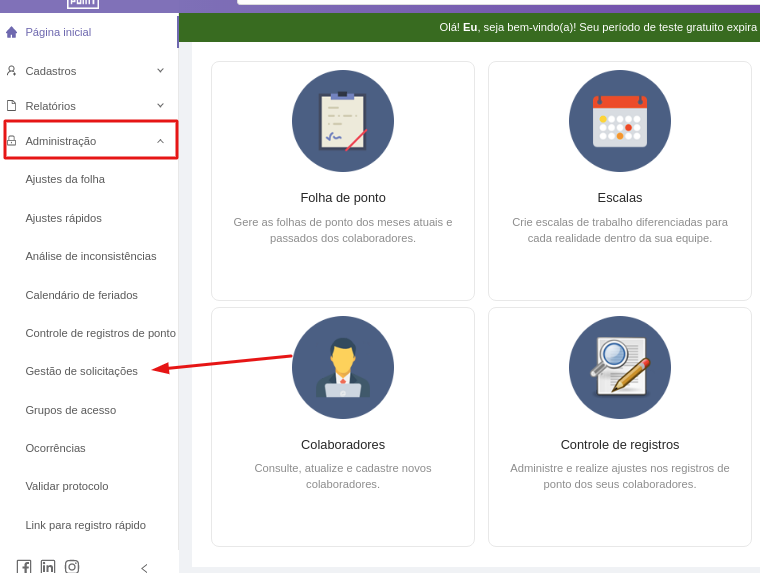Screen dimensions: 760x573
Task: Open the Instagram social link icon
Action: point(72,567)
